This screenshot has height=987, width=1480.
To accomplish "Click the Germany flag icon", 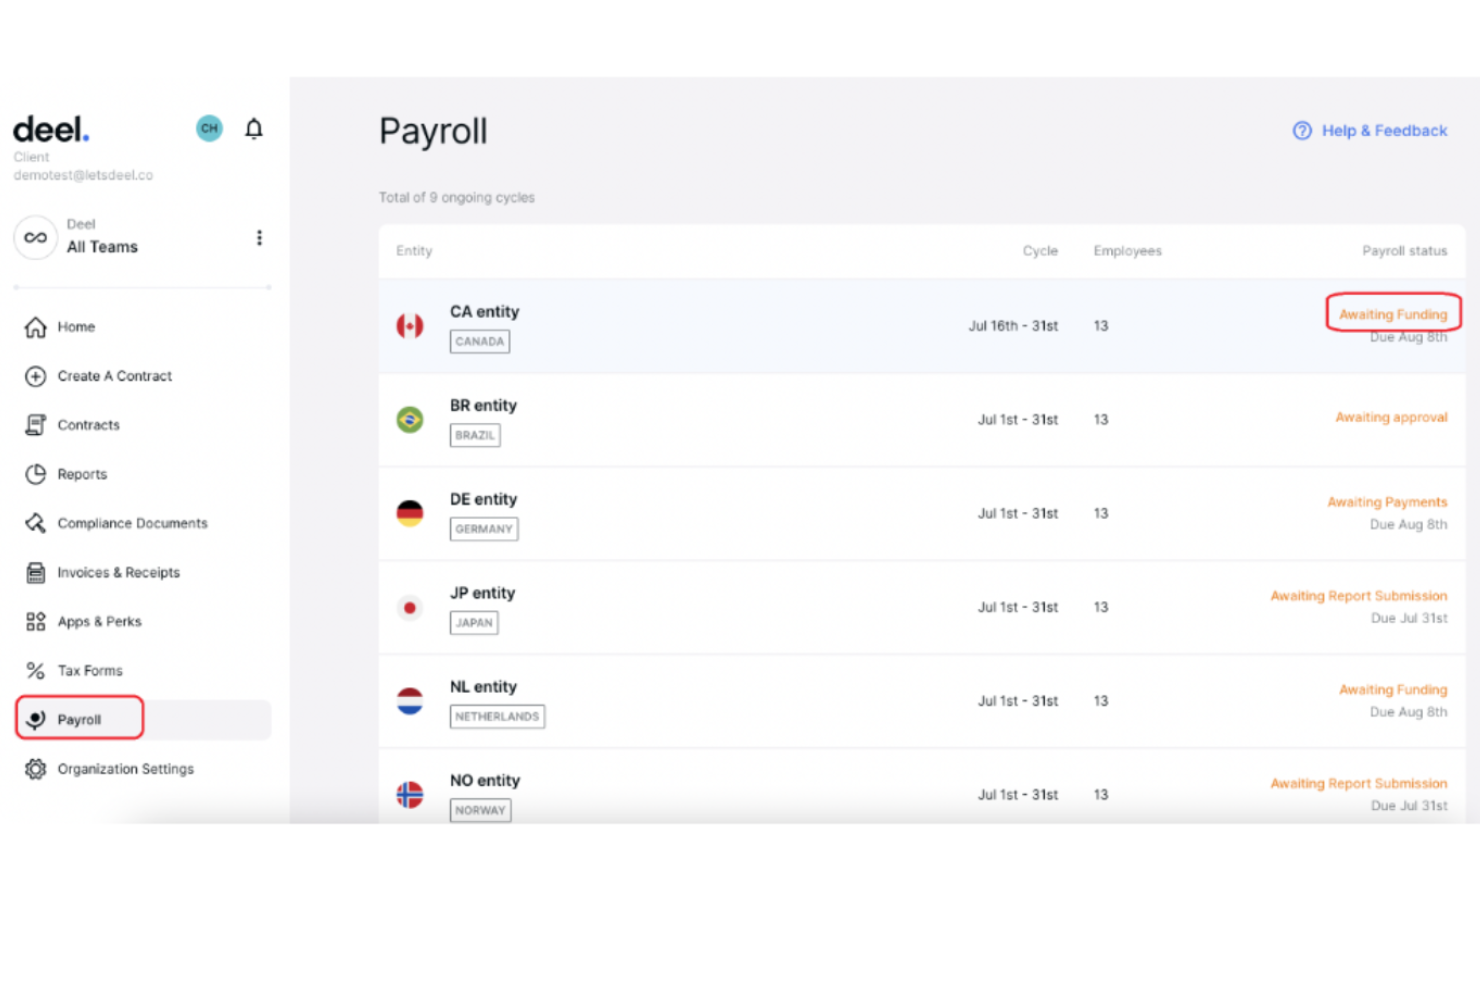I will [x=410, y=513].
